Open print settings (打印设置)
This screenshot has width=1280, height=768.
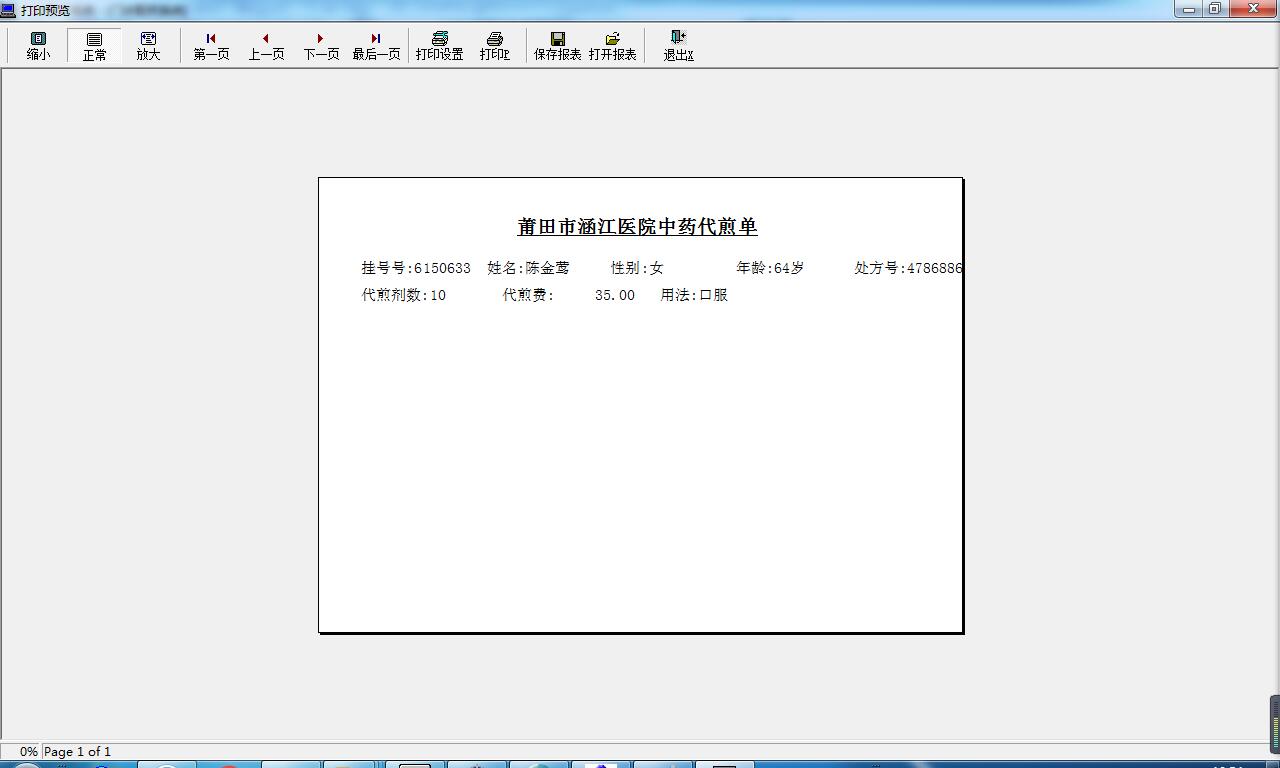(x=440, y=46)
